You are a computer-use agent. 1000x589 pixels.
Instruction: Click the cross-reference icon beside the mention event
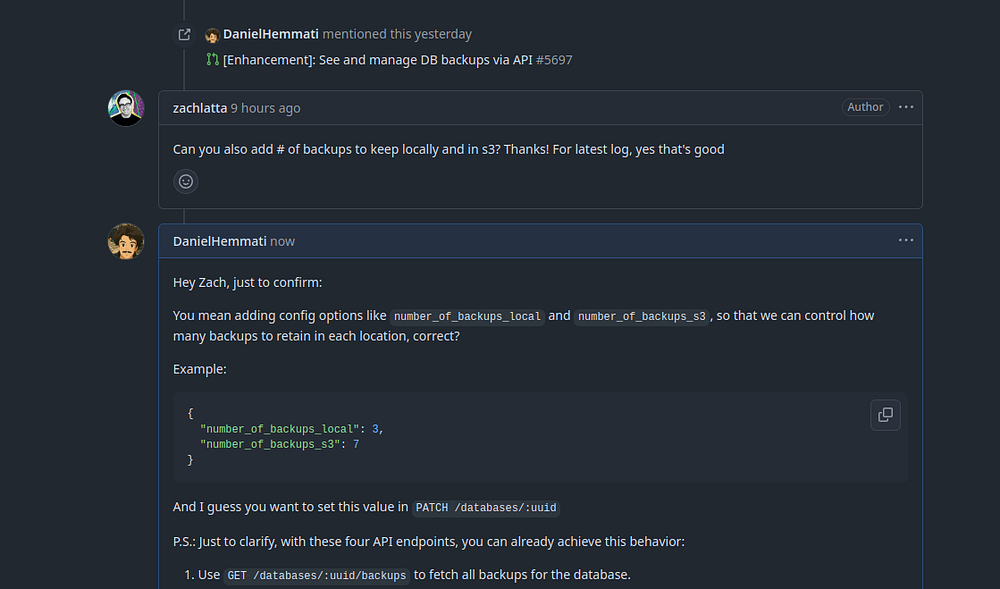184,34
